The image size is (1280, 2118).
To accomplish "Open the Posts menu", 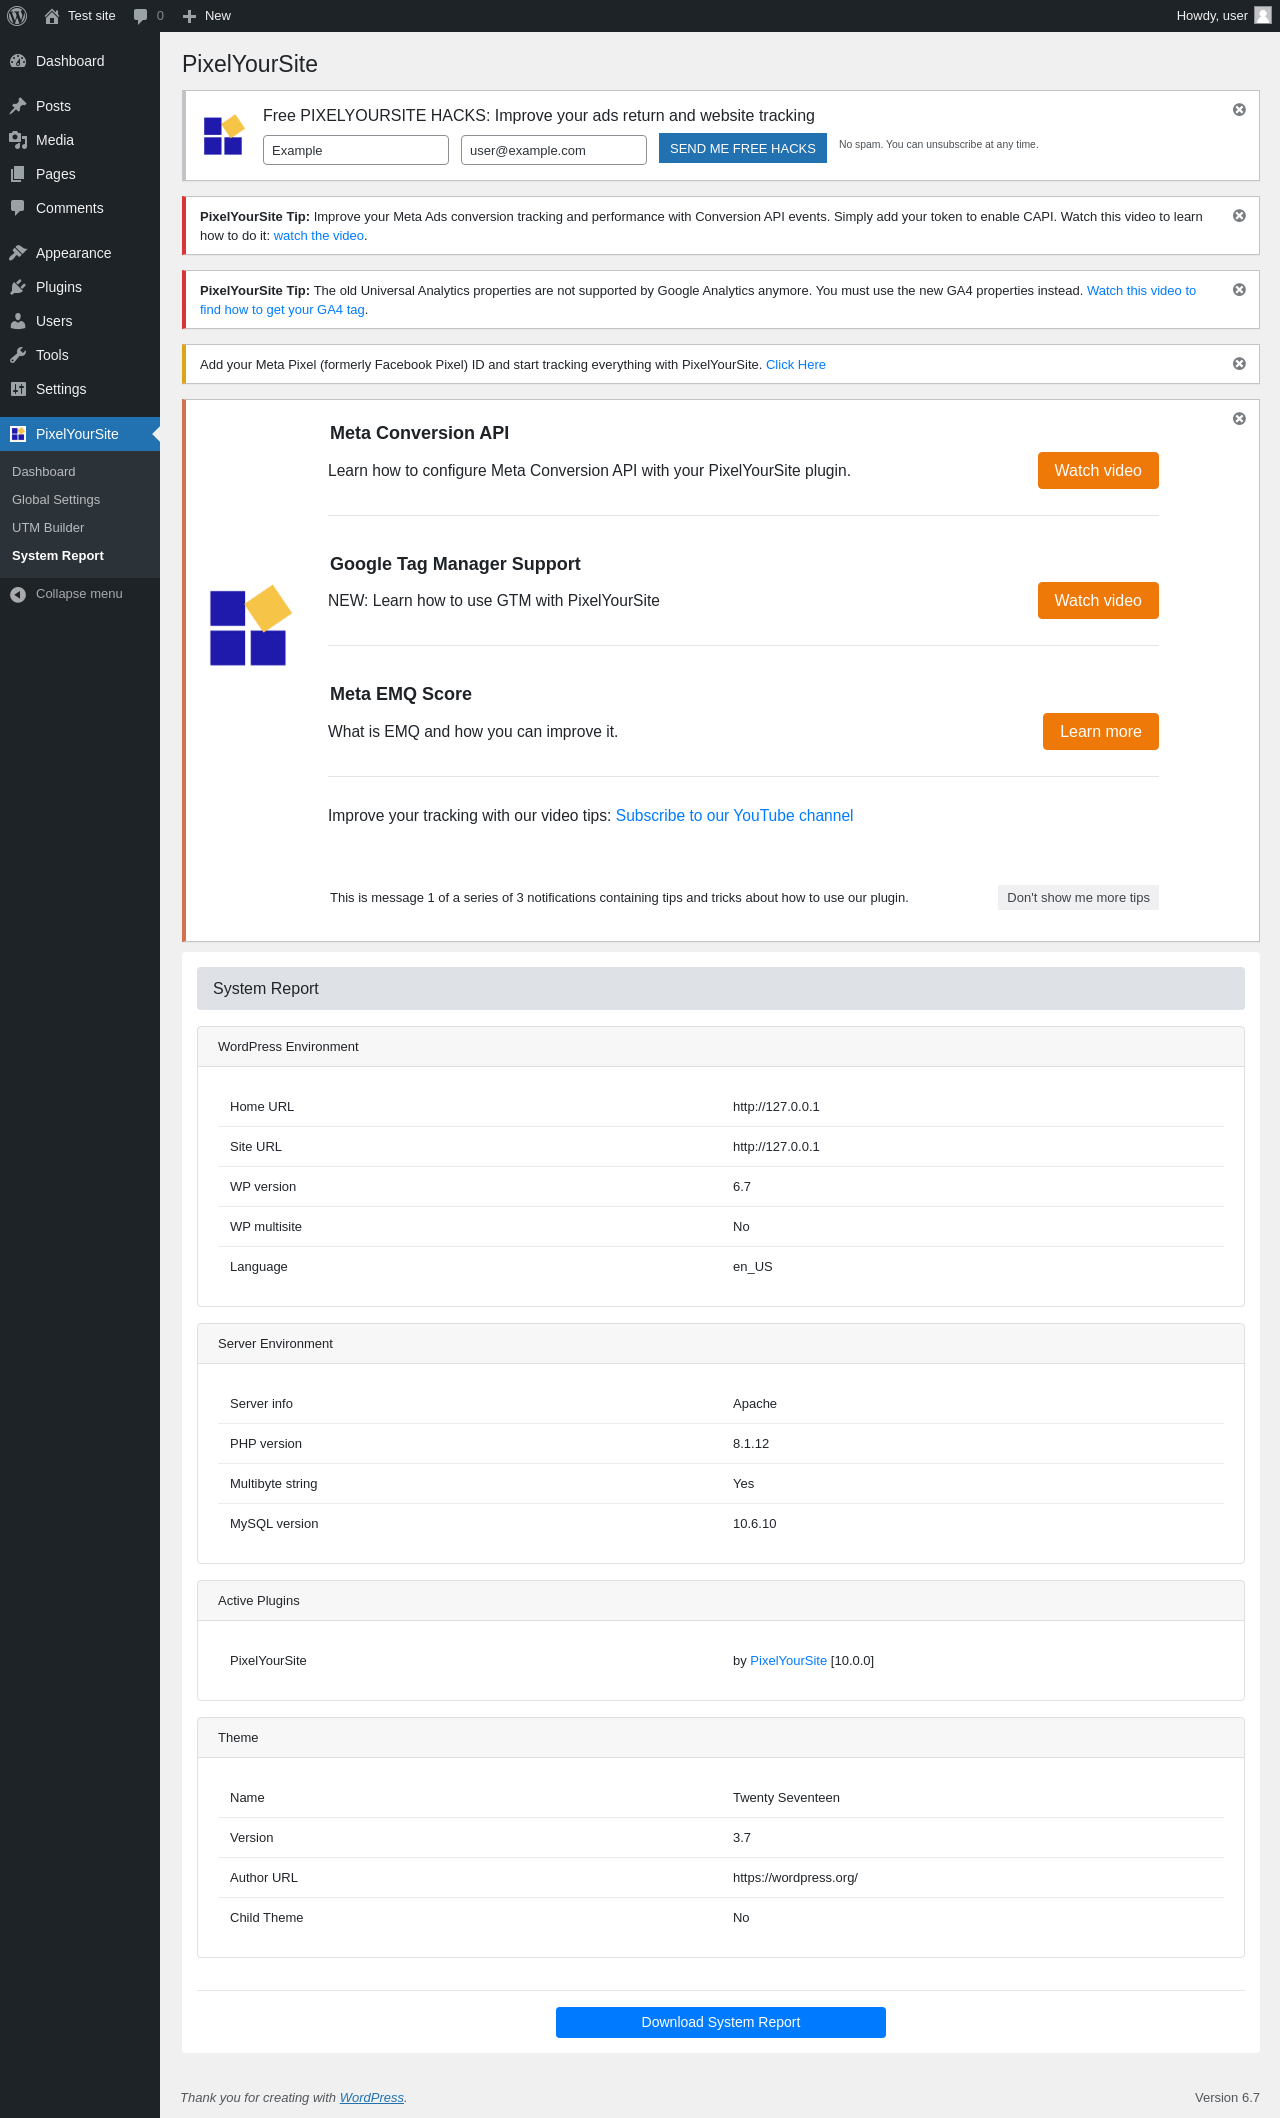I will point(80,106).
